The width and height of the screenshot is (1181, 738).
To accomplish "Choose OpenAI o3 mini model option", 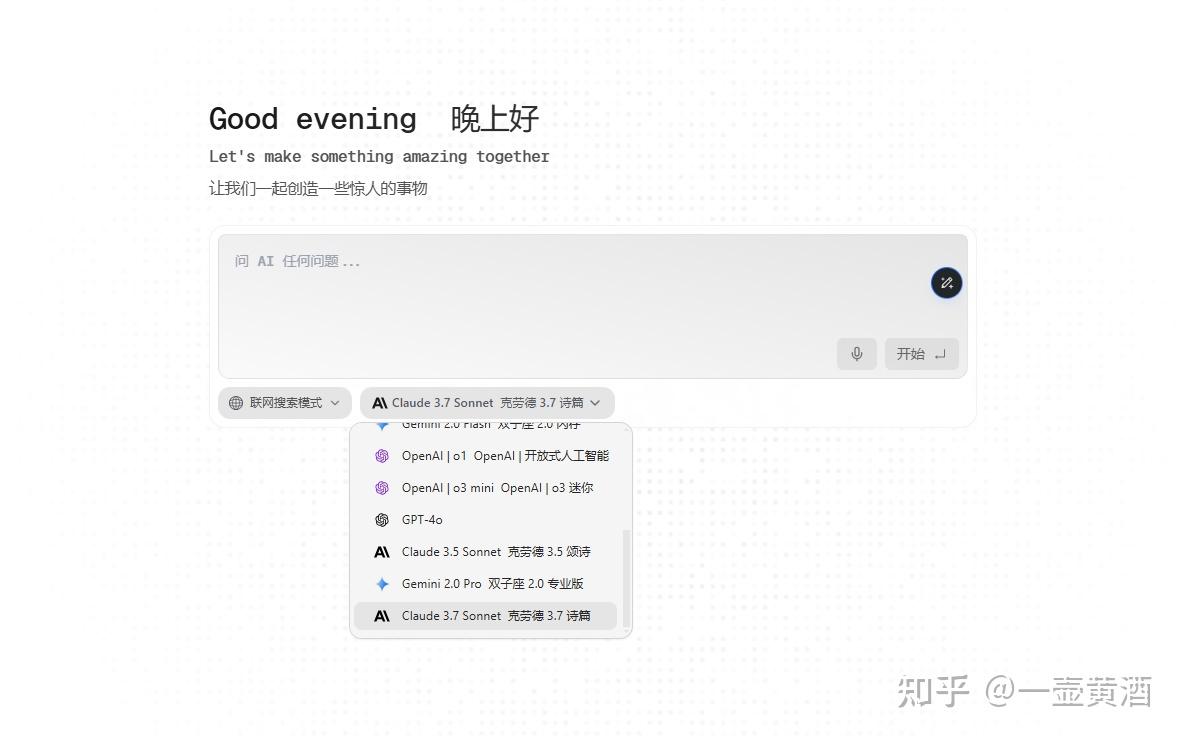I will pyautogui.click(x=497, y=488).
